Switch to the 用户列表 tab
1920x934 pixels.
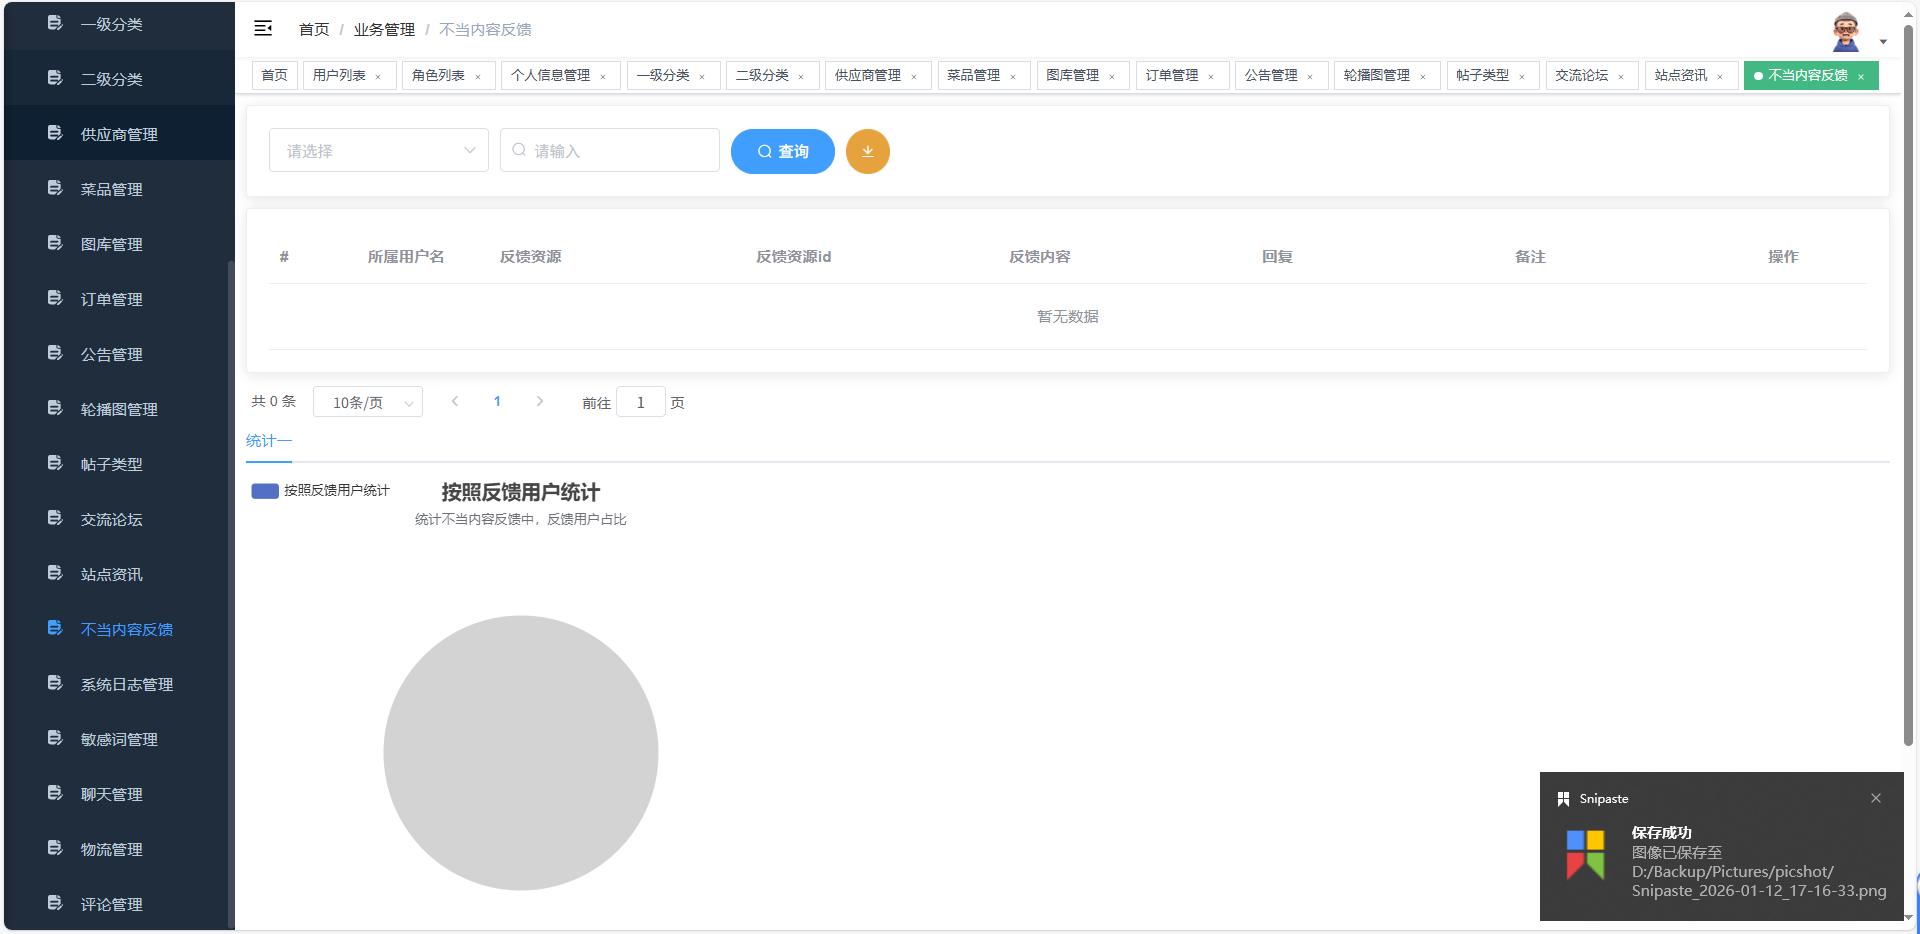tap(340, 75)
